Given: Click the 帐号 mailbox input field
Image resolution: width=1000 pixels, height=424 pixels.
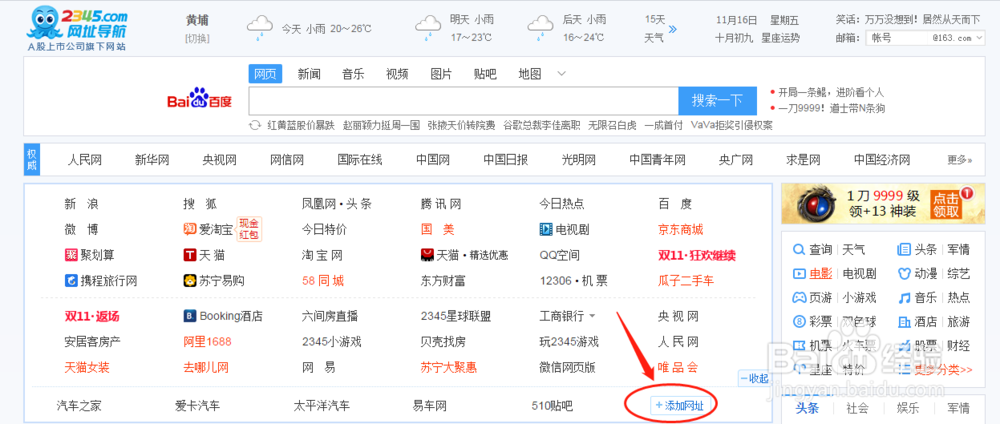Looking at the screenshot, I should (x=897, y=38).
